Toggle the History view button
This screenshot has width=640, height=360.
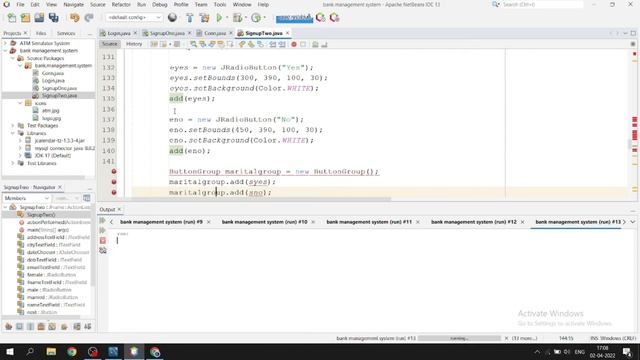134,44
